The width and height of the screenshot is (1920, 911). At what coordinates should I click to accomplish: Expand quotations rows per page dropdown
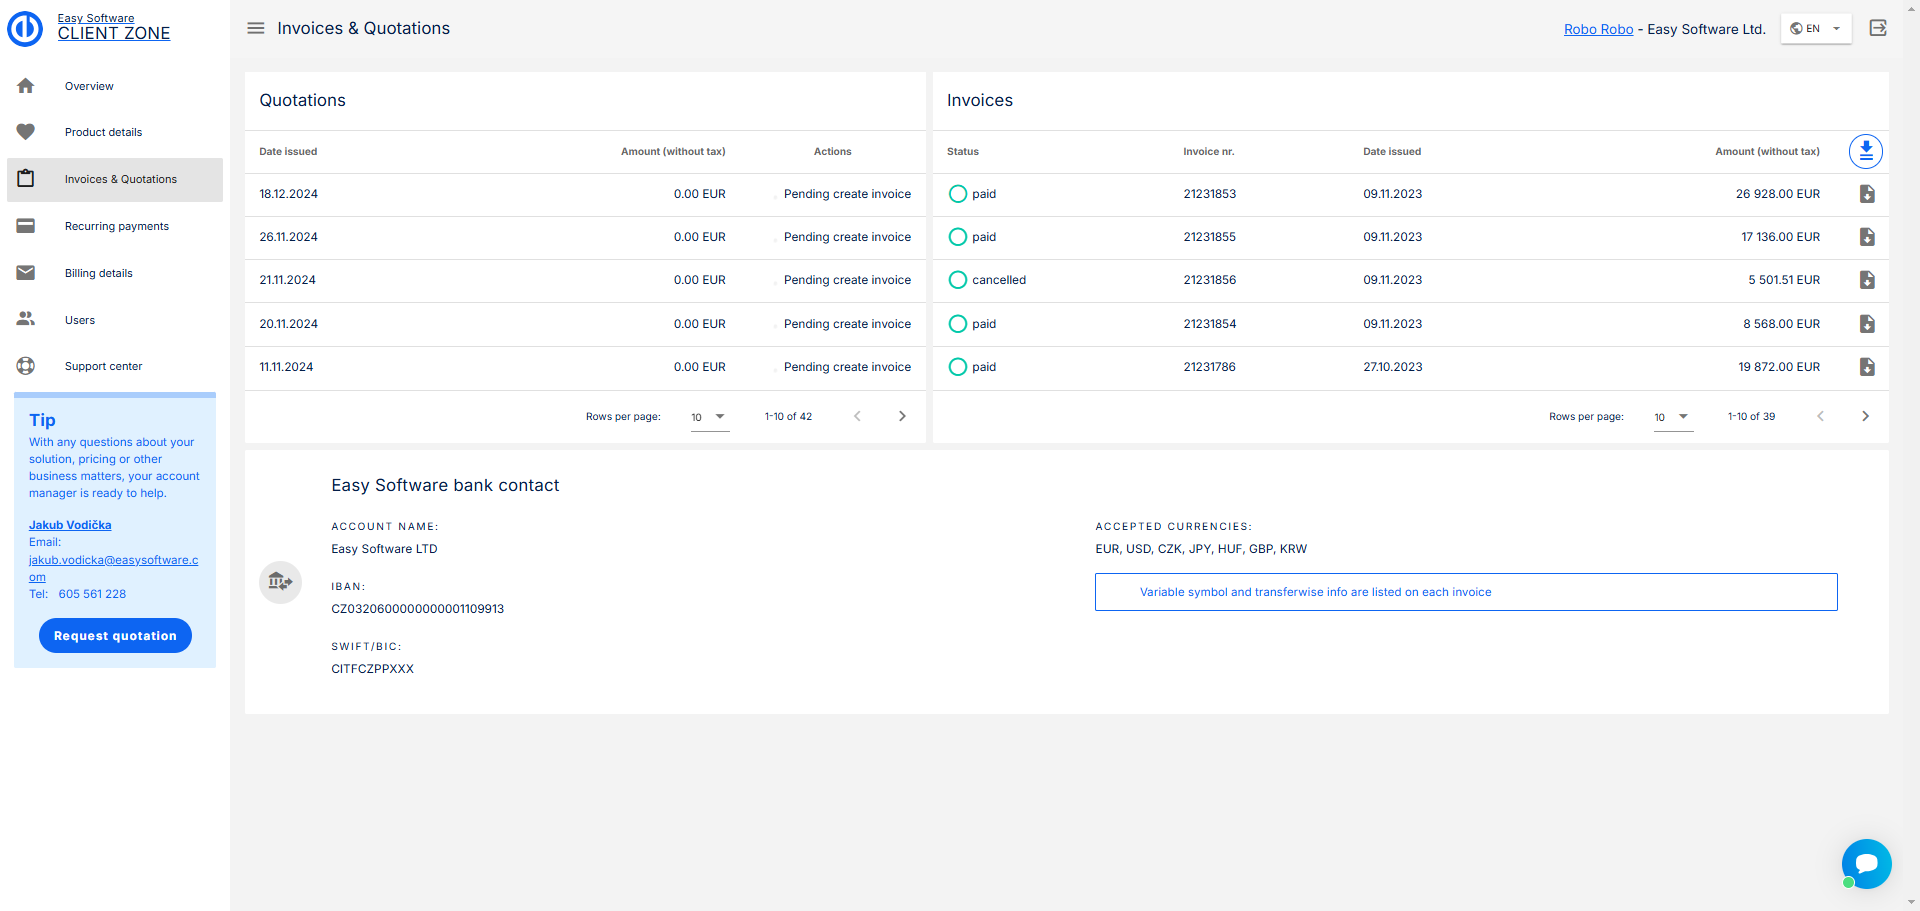(x=709, y=417)
